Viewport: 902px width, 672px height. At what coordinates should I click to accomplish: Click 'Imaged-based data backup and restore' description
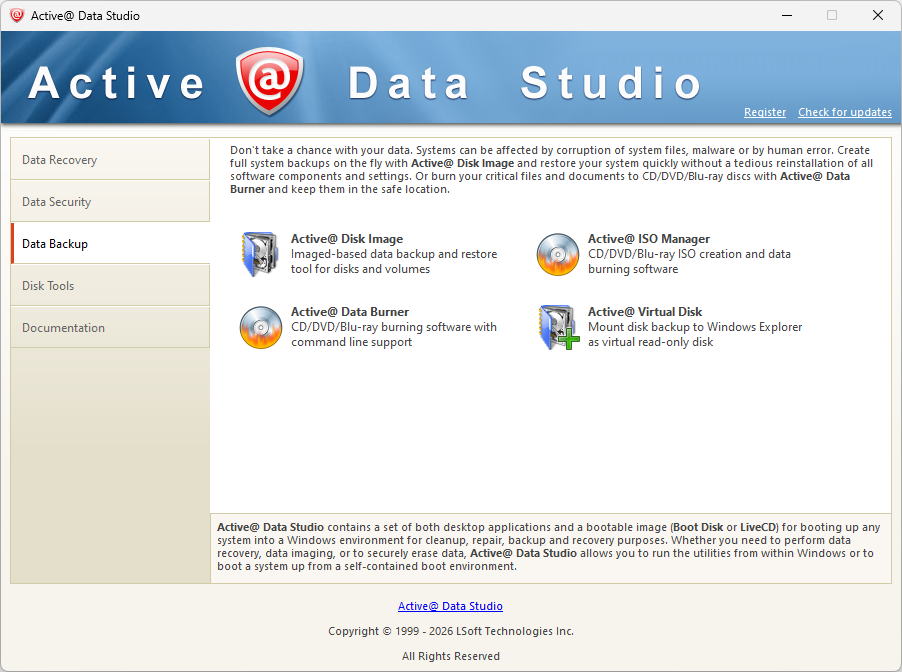pyautogui.click(x=394, y=254)
